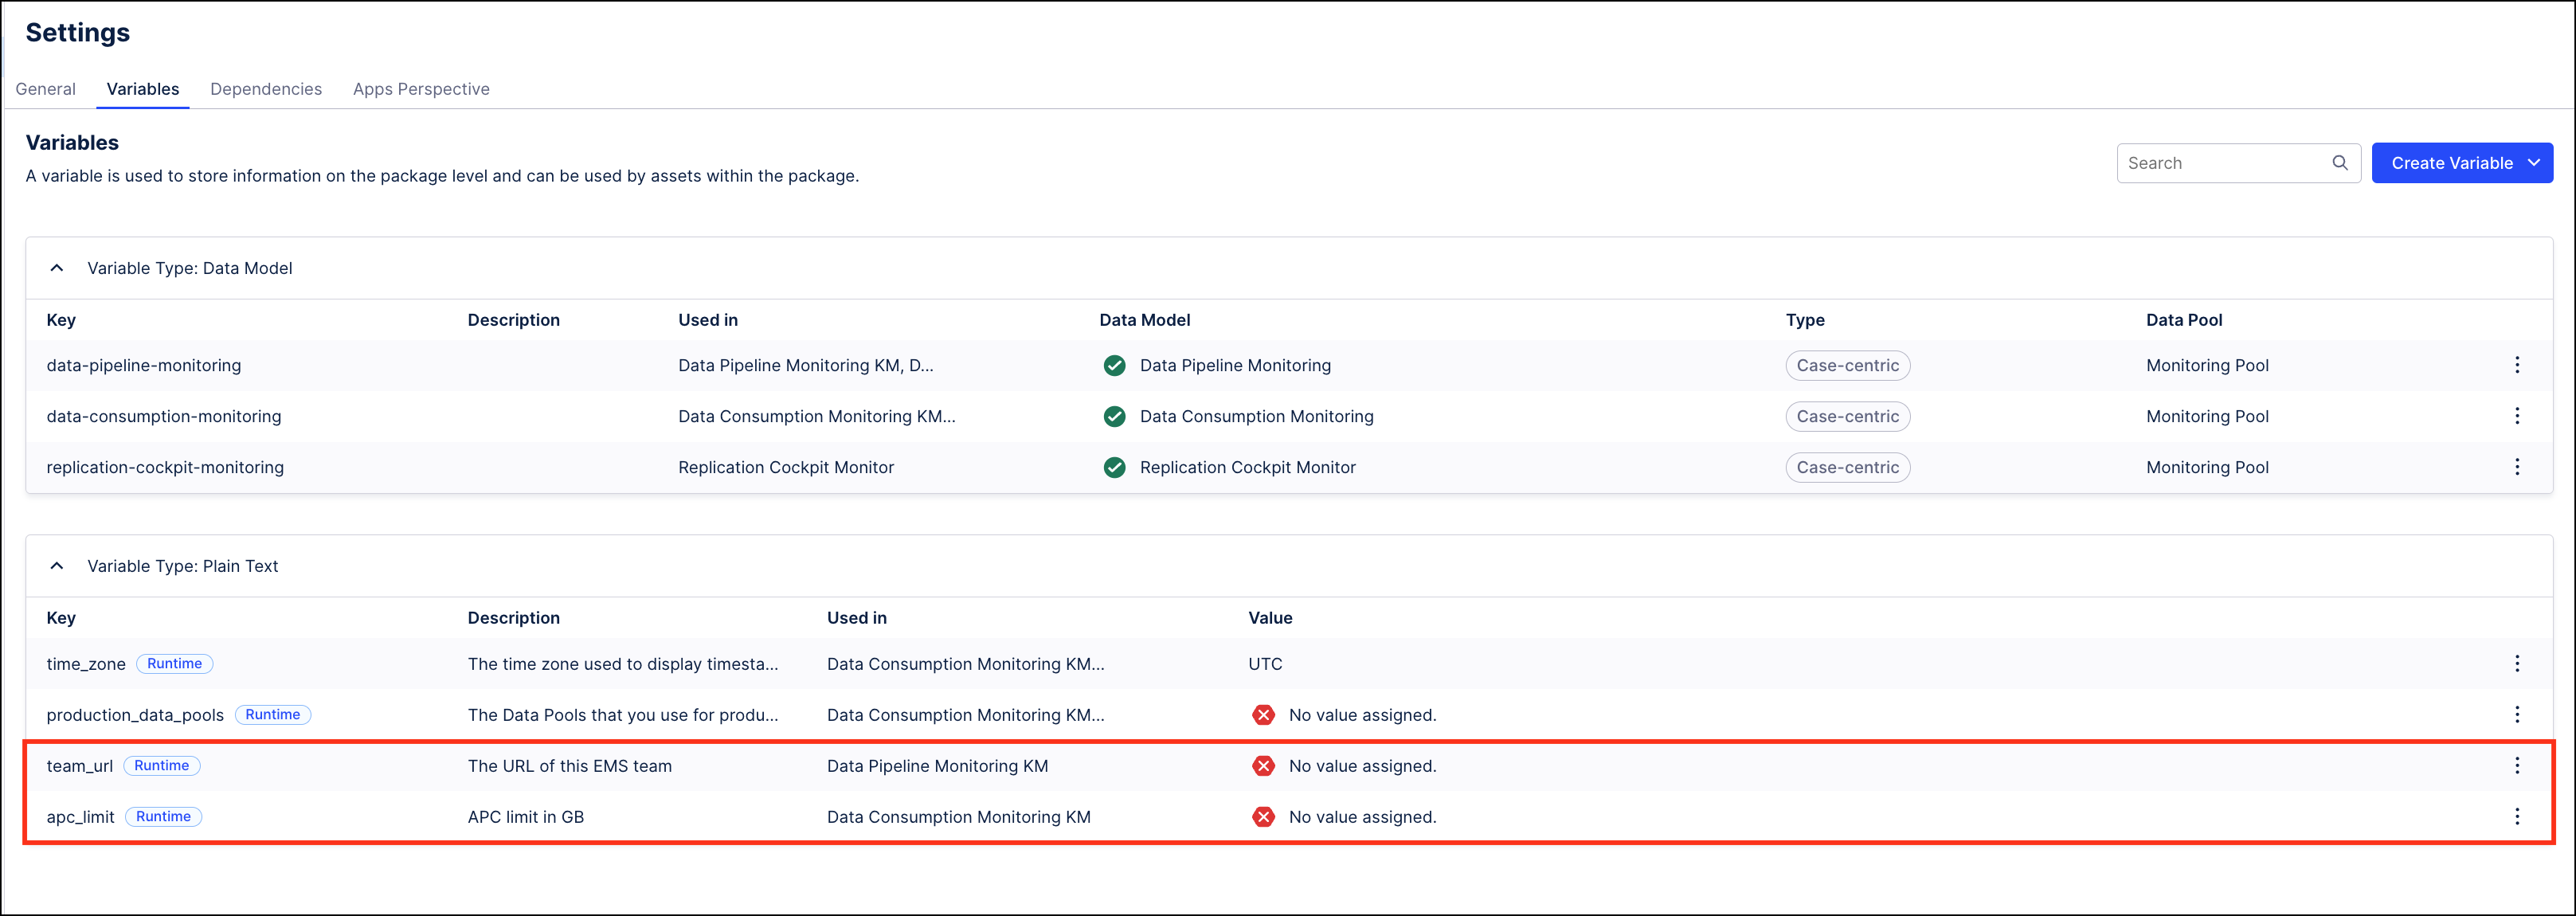
Task: Click Case-centric tag in replication-cockpit-monitoring row
Action: point(1847,468)
